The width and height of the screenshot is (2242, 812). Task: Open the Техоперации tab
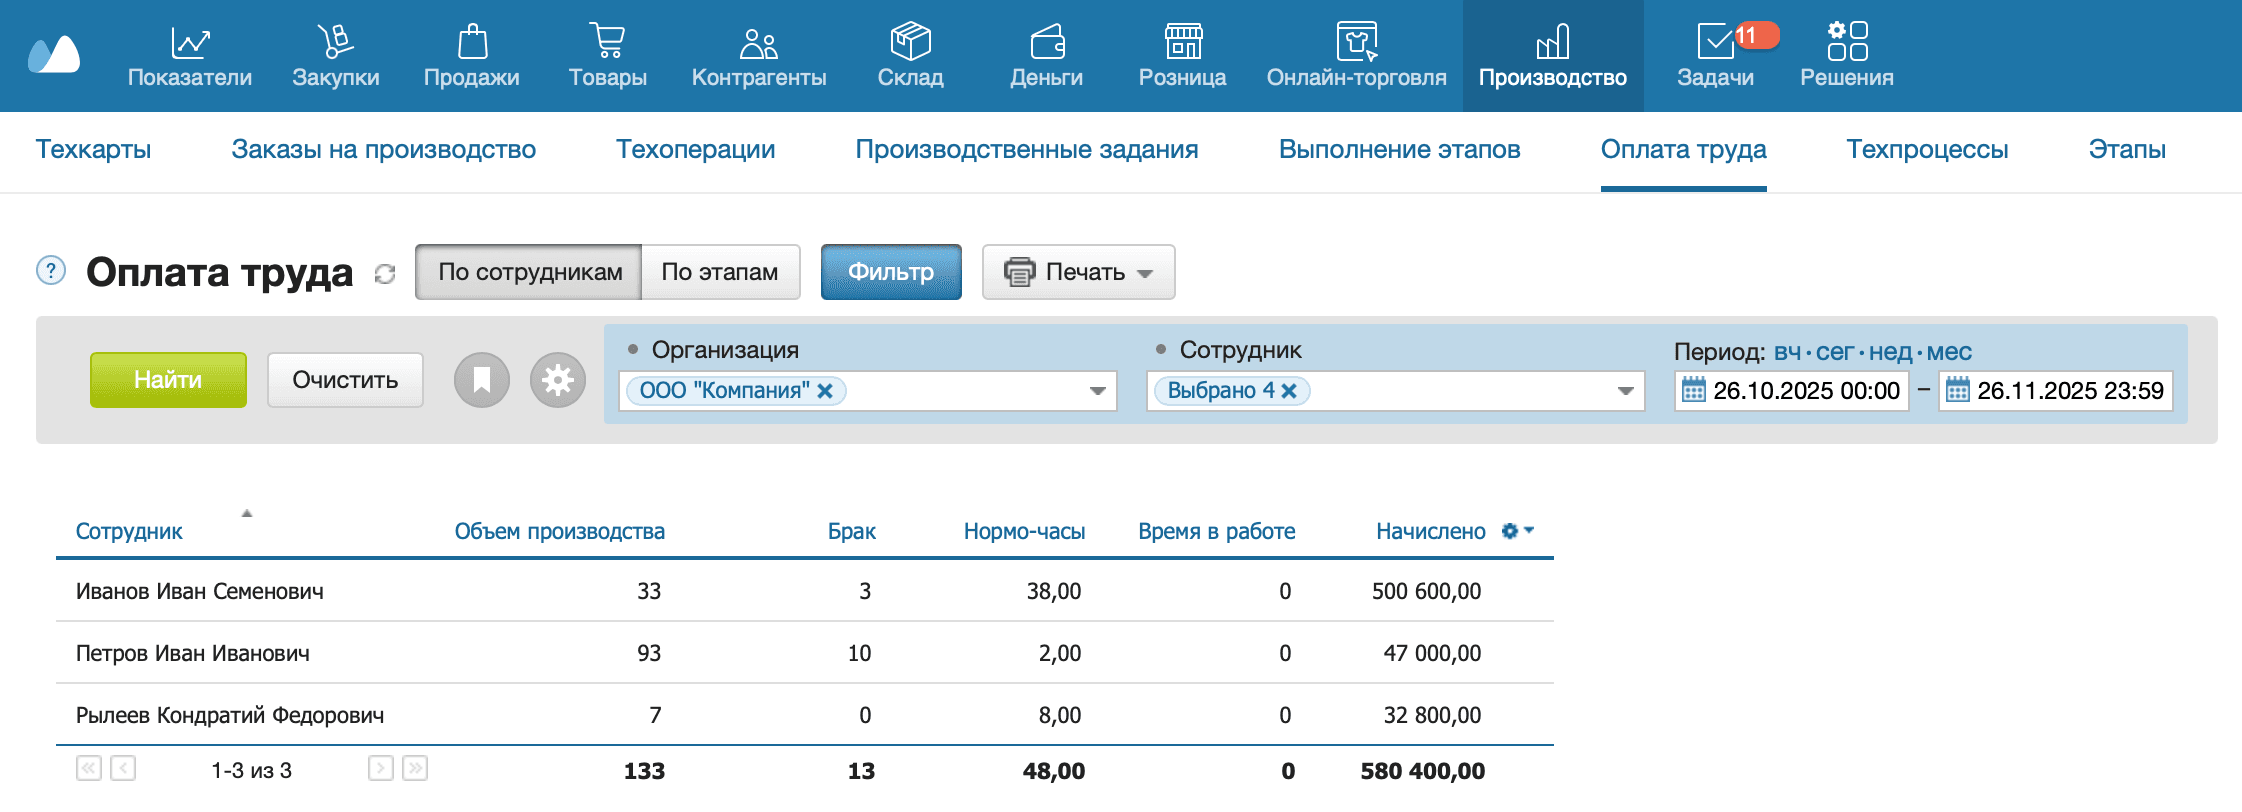coord(696,150)
